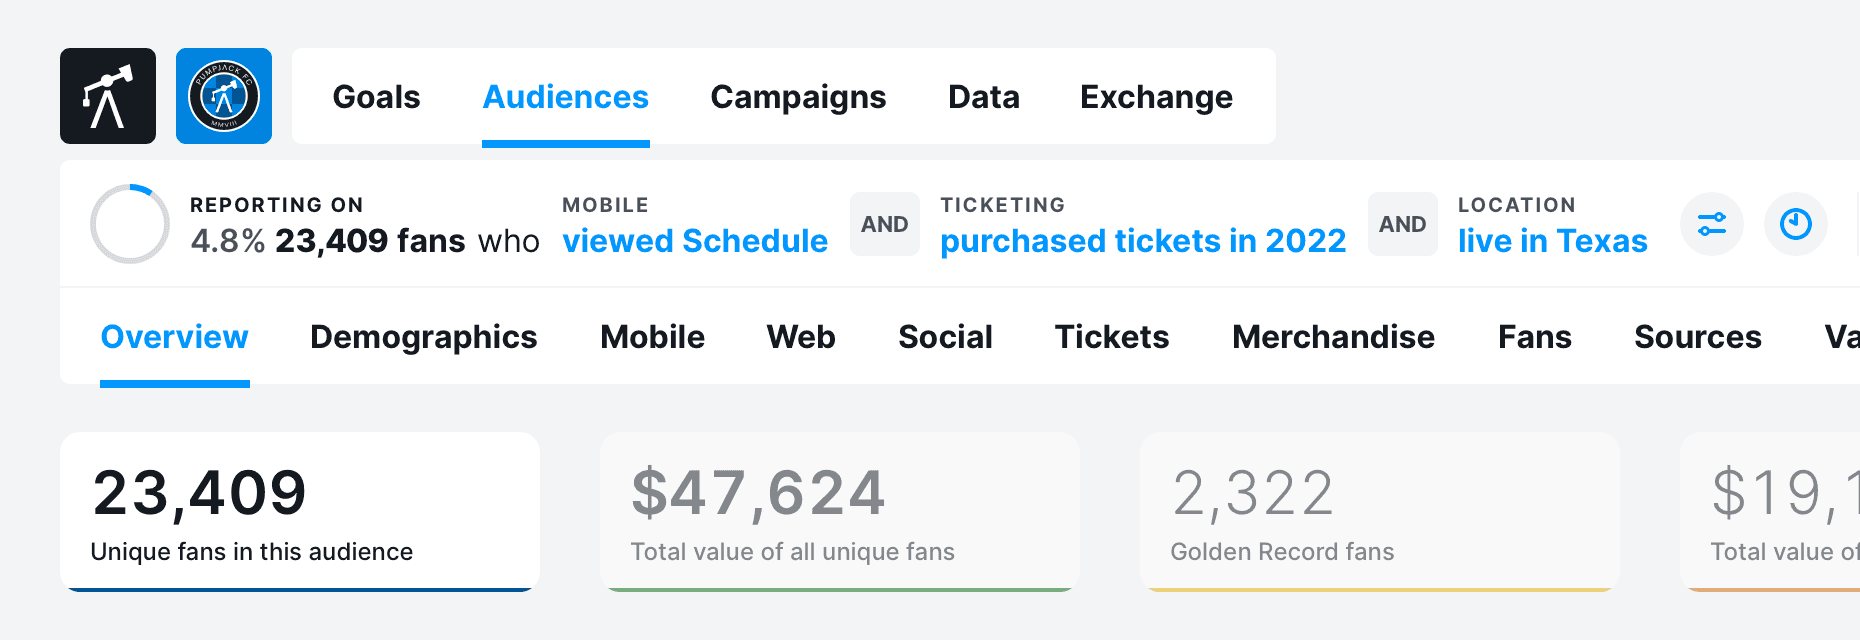Open the Merchandise sub-tab
Viewport: 1860px width, 640px height.
click(x=1333, y=337)
